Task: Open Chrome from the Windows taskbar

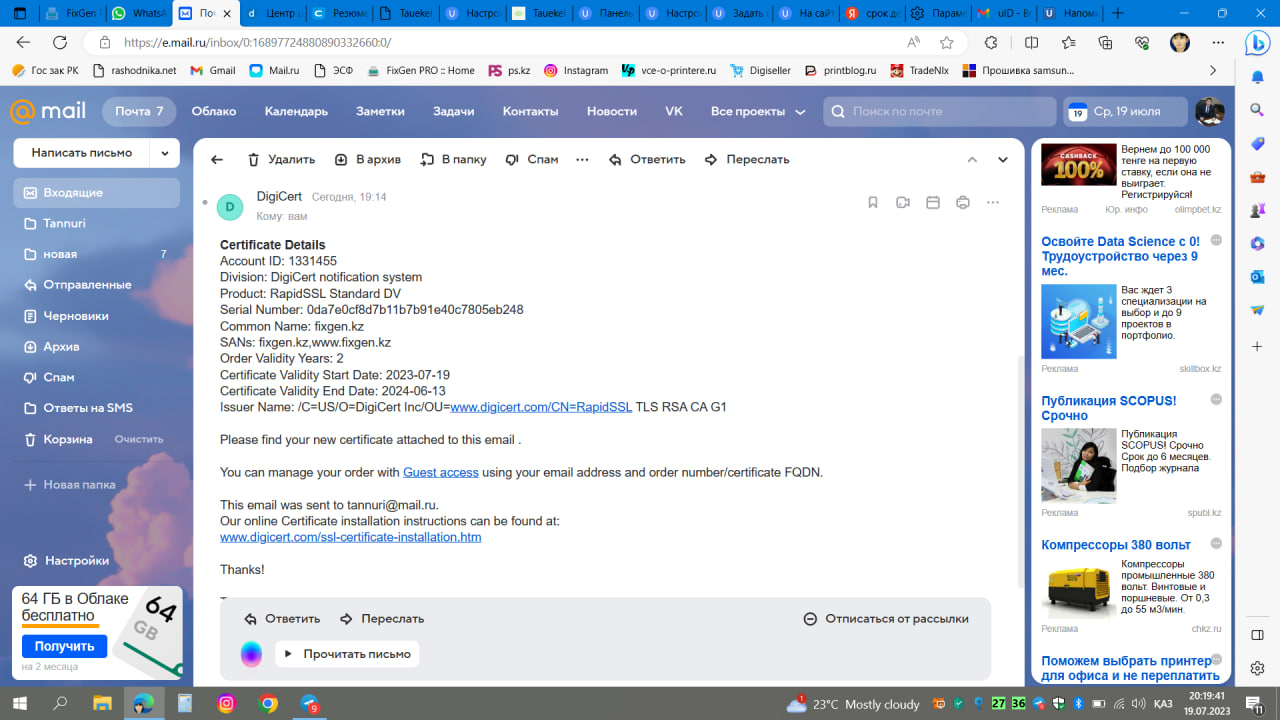Action: tap(268, 704)
